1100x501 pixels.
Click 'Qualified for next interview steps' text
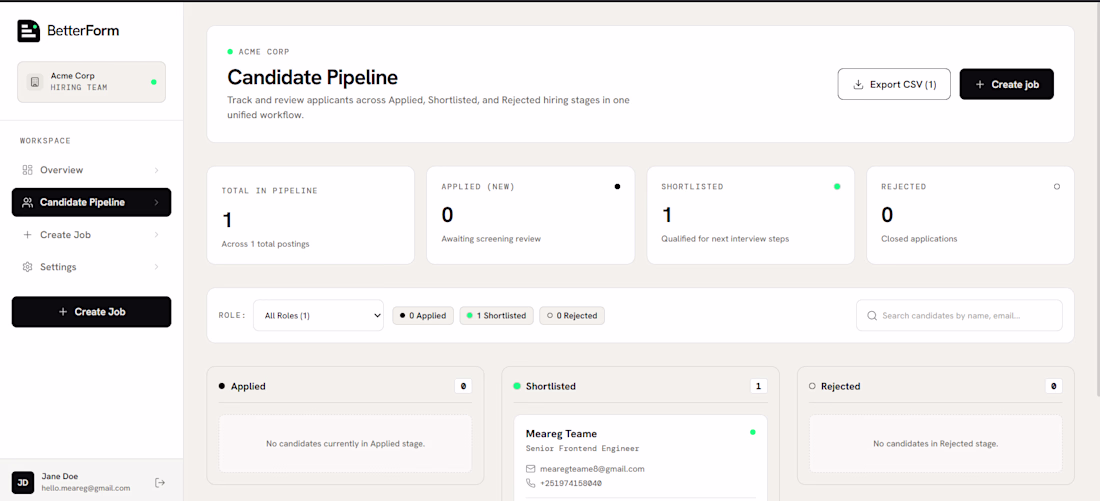[x=725, y=239]
